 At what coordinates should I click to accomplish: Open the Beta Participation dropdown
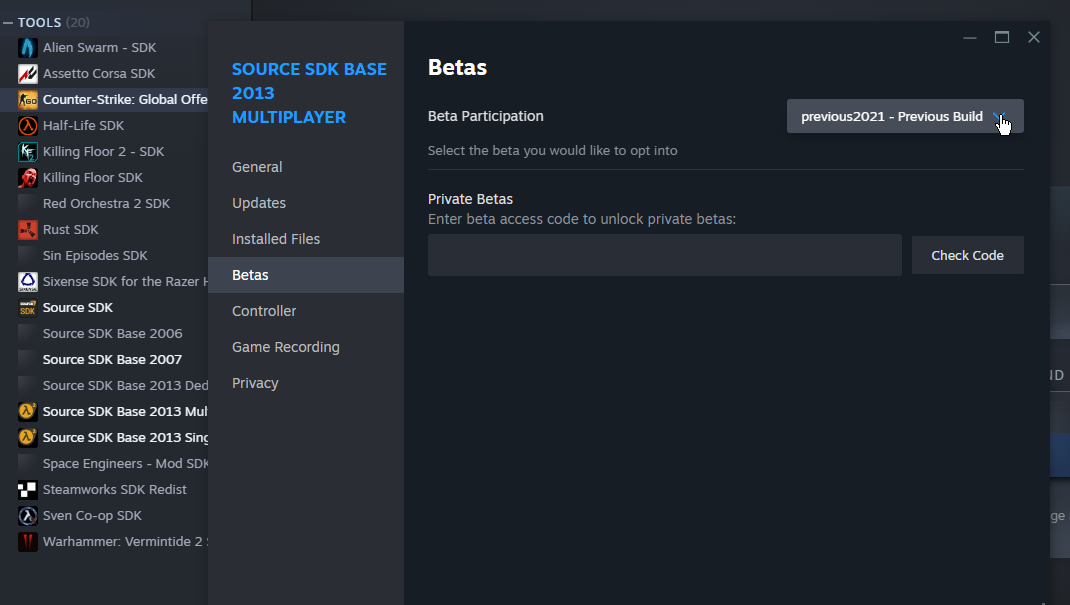click(905, 117)
